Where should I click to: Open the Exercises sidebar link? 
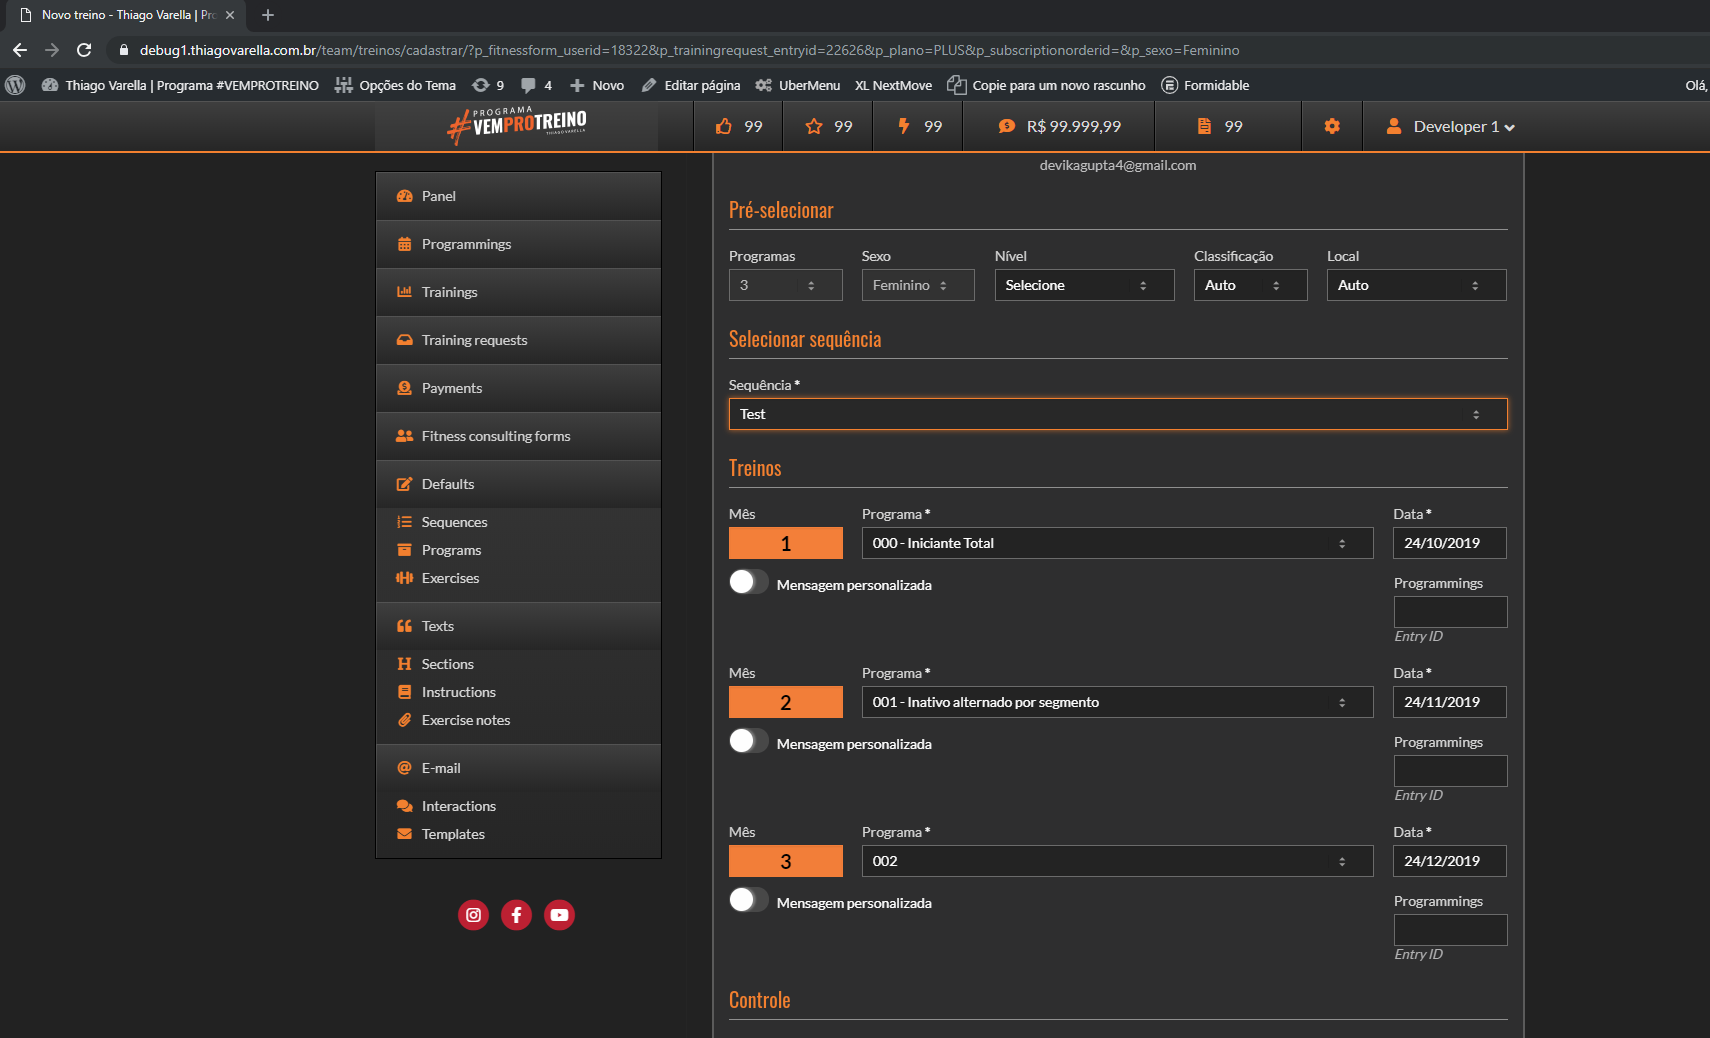pos(450,578)
